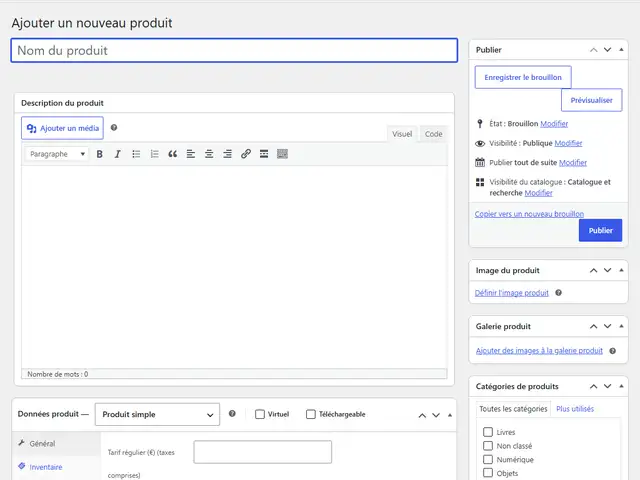
Task: Check the Virtuel checkbox
Action: click(260, 414)
